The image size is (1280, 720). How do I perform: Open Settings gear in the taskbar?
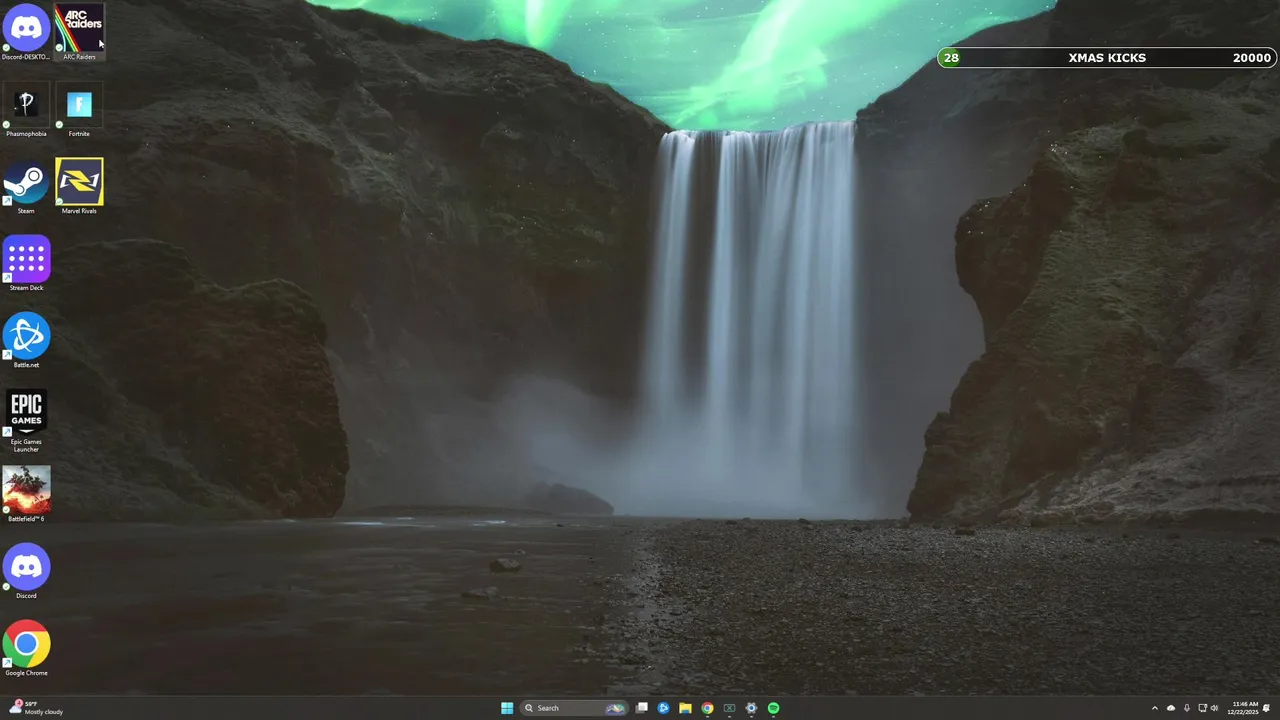tap(751, 708)
